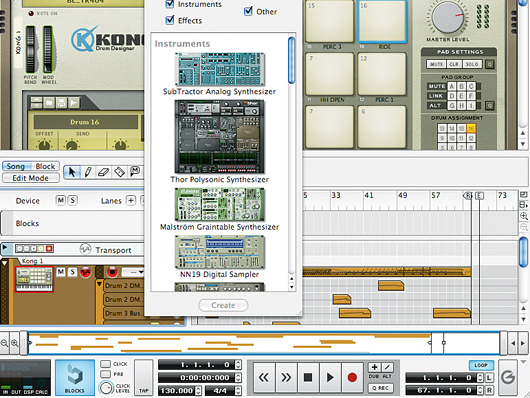This screenshot has width=530, height=398.
Task: Click the Edit Mode button
Action: point(31,178)
